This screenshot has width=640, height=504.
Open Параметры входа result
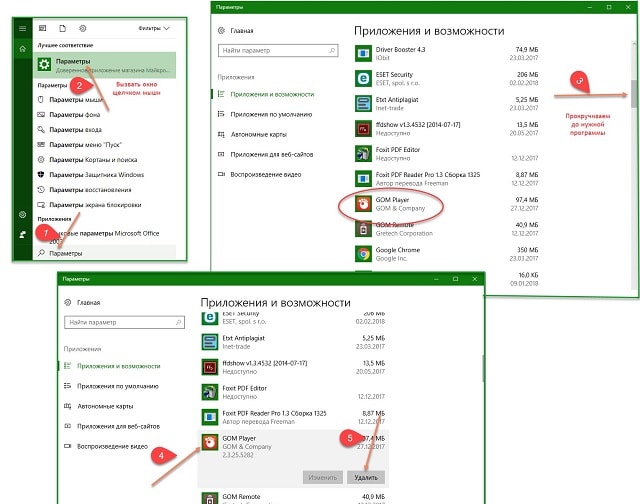click(x=69, y=130)
